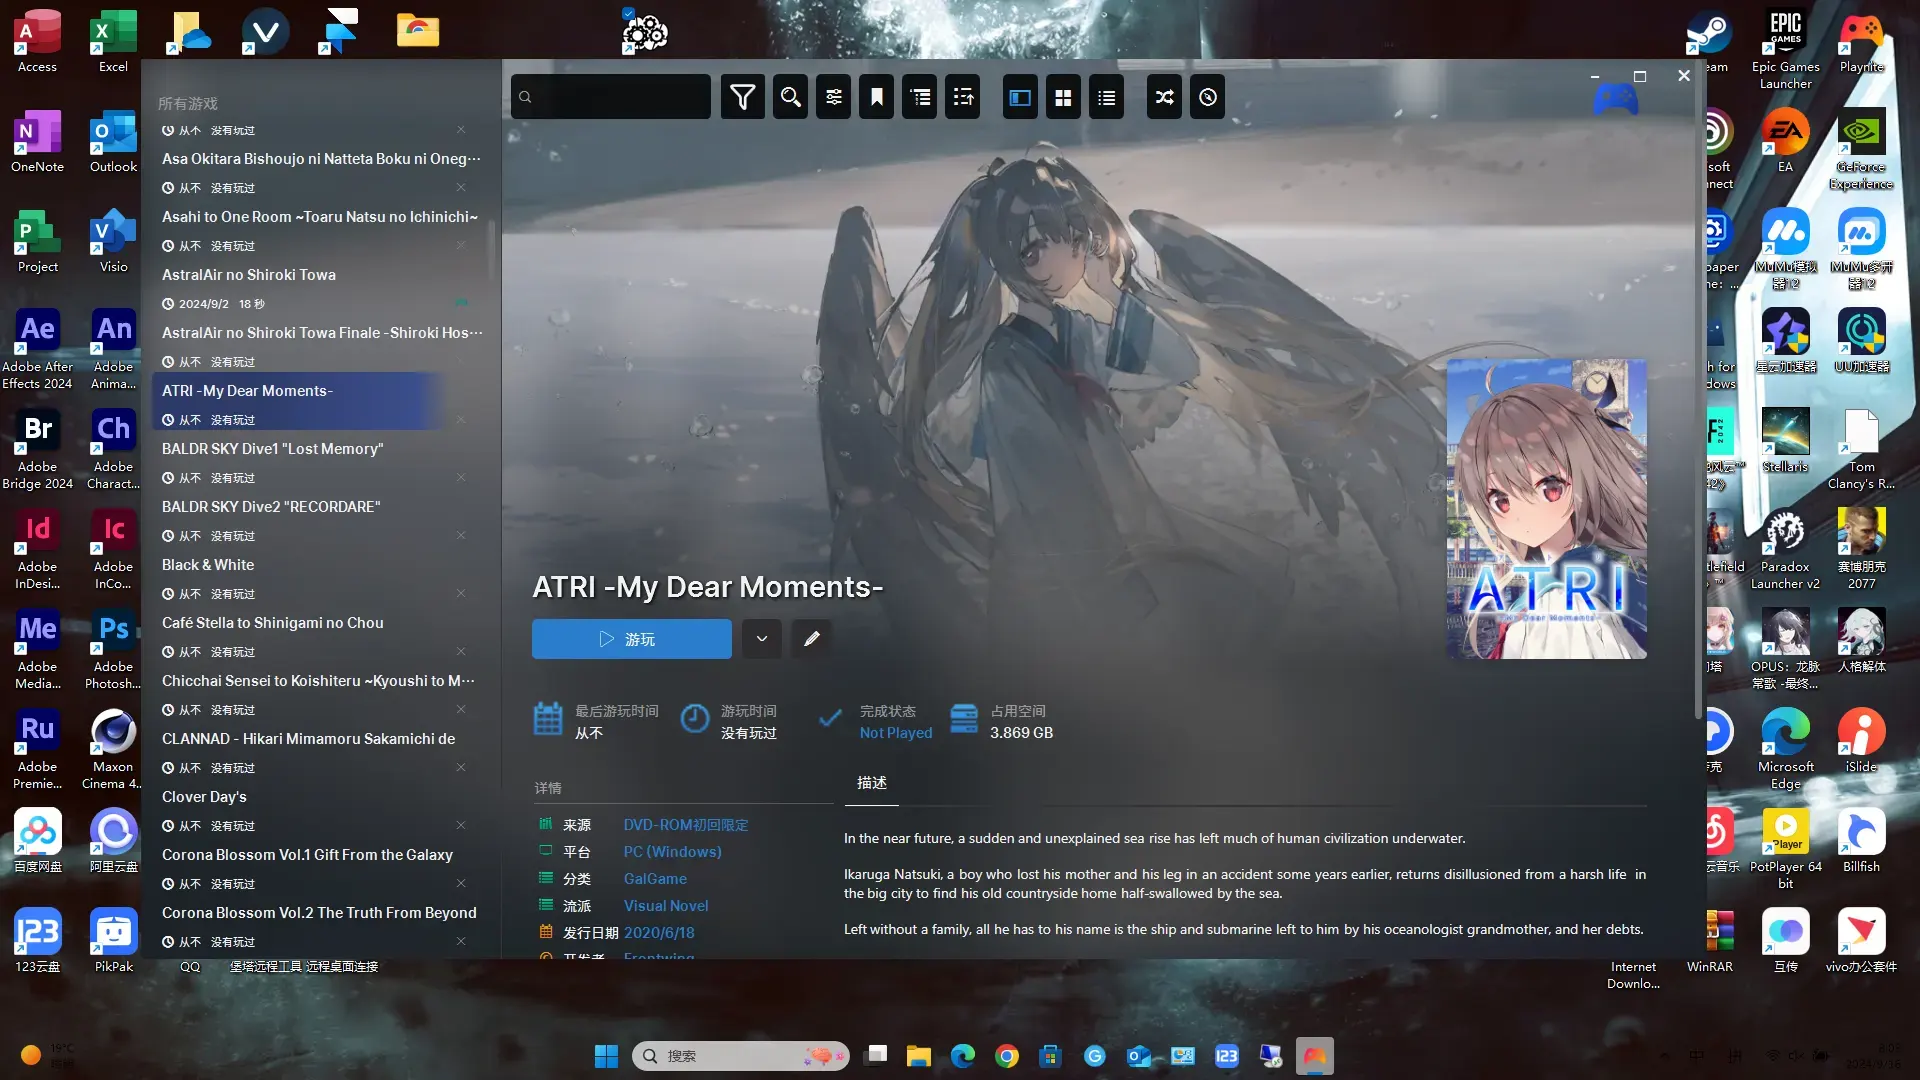Open Google Chrome from the taskbar
Screen dimensions: 1920x1080
pyautogui.click(x=1006, y=1056)
